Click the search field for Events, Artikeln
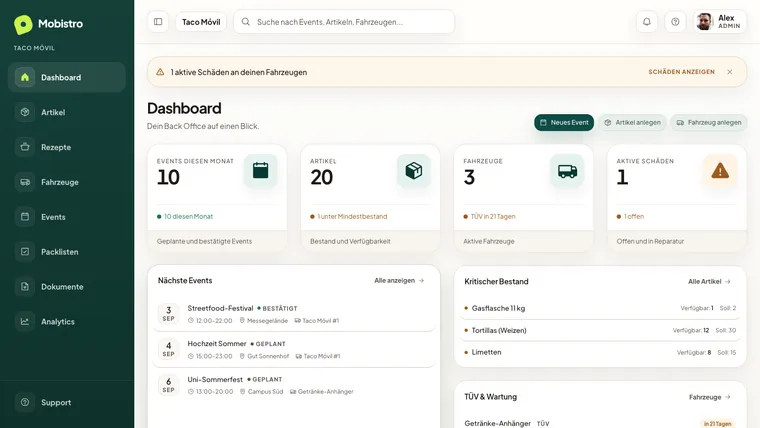 coord(344,22)
